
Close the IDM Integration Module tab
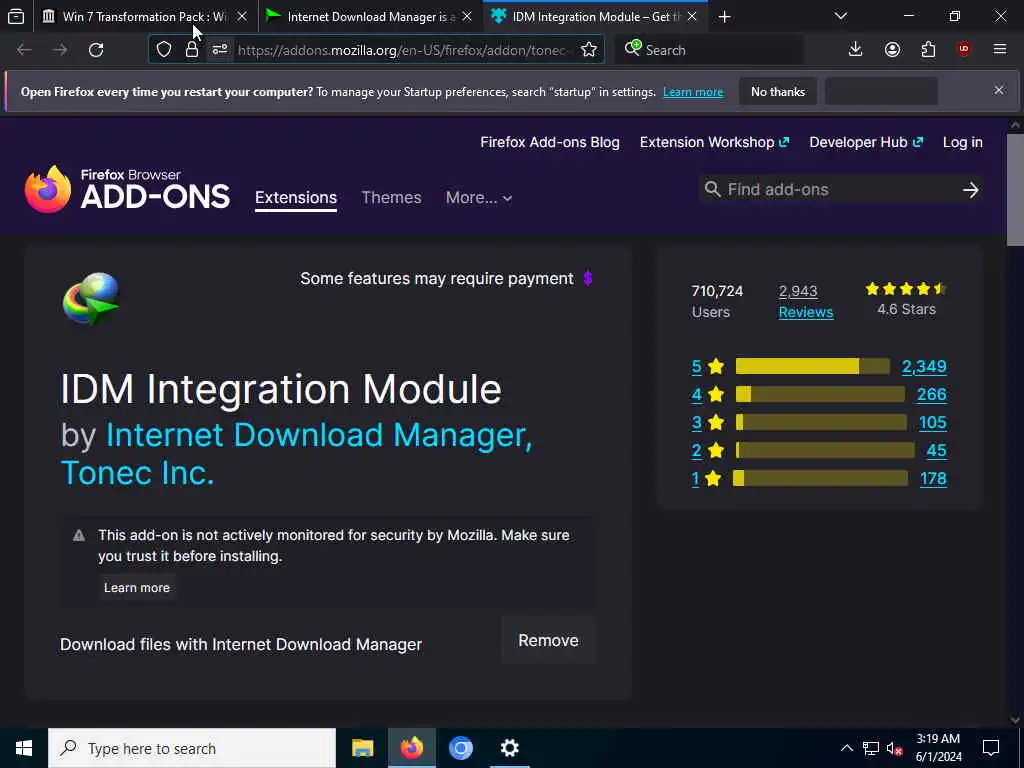[x=692, y=17]
